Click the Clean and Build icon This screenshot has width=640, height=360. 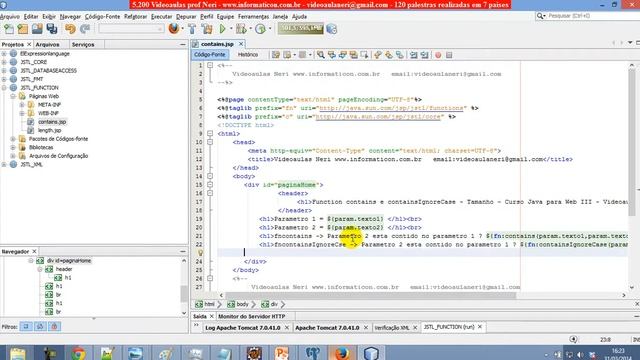click(207, 29)
